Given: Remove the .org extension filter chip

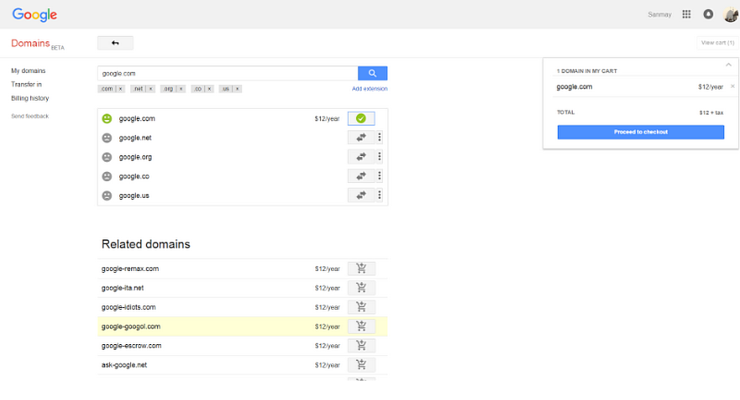Looking at the screenshot, I should (x=180, y=89).
